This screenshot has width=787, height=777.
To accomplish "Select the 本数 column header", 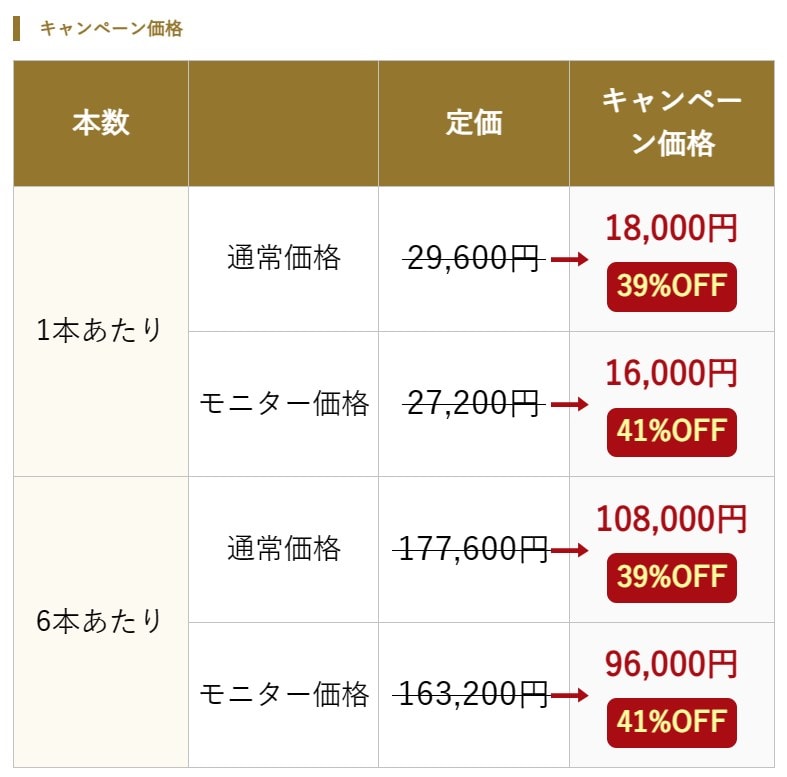I will (101, 123).
